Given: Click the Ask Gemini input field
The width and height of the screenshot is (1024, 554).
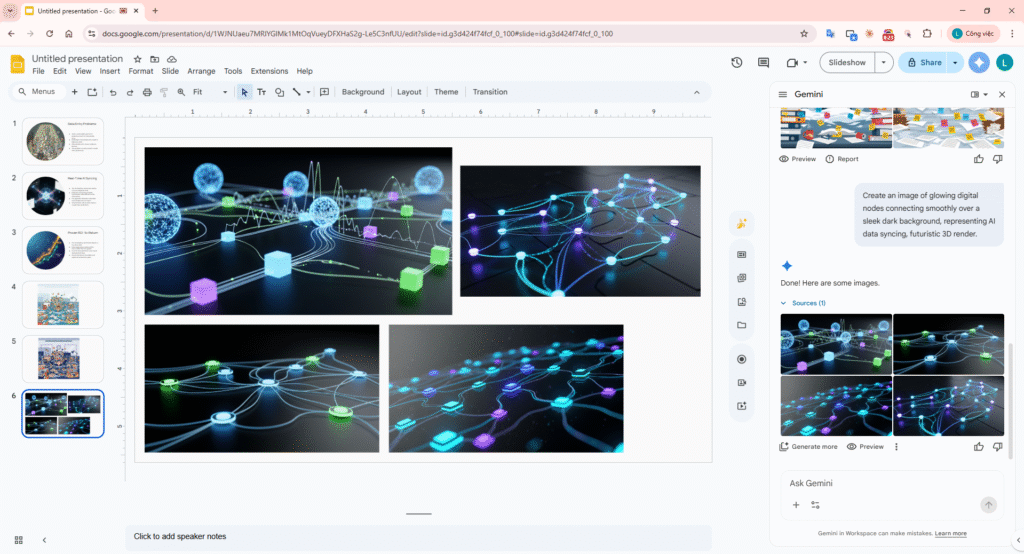Looking at the screenshot, I should pyautogui.click(x=880, y=483).
